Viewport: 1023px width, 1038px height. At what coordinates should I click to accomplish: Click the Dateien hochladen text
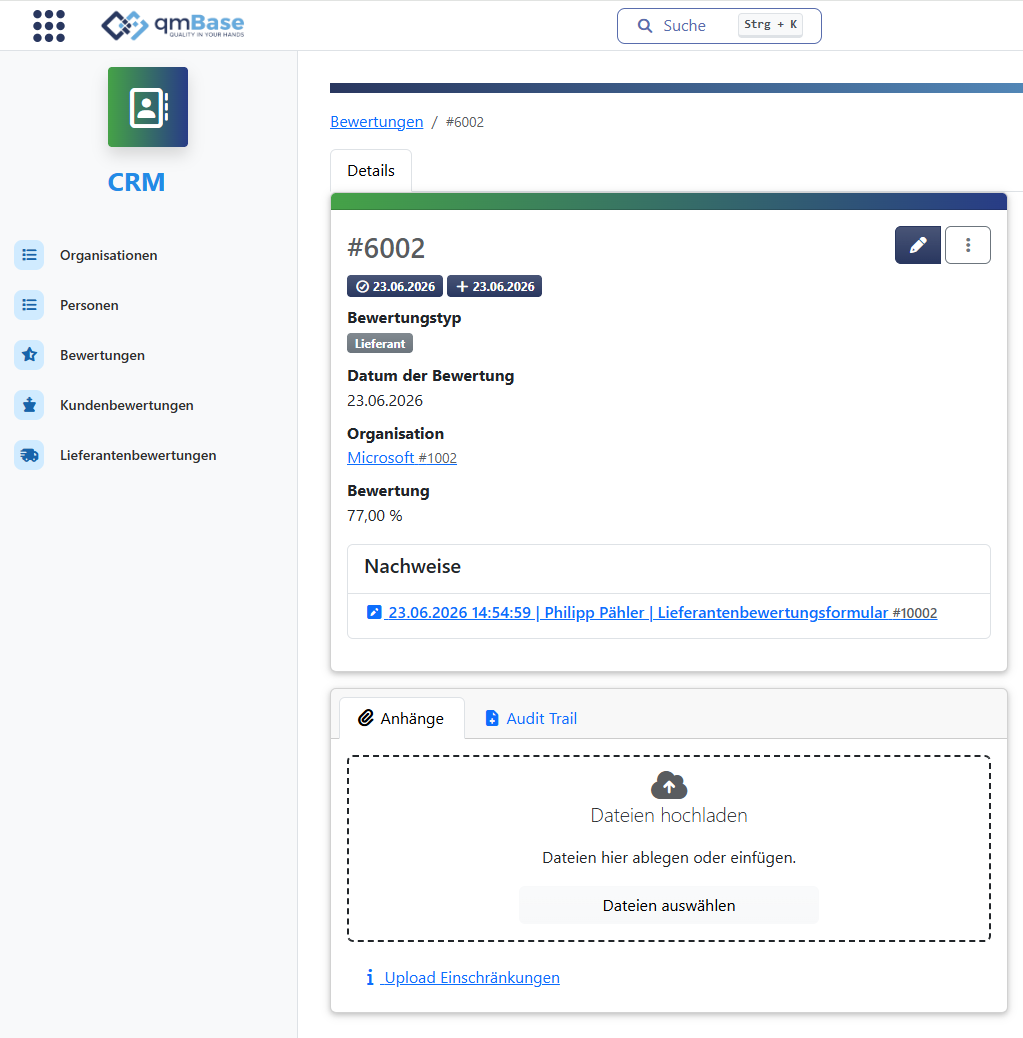click(x=669, y=815)
